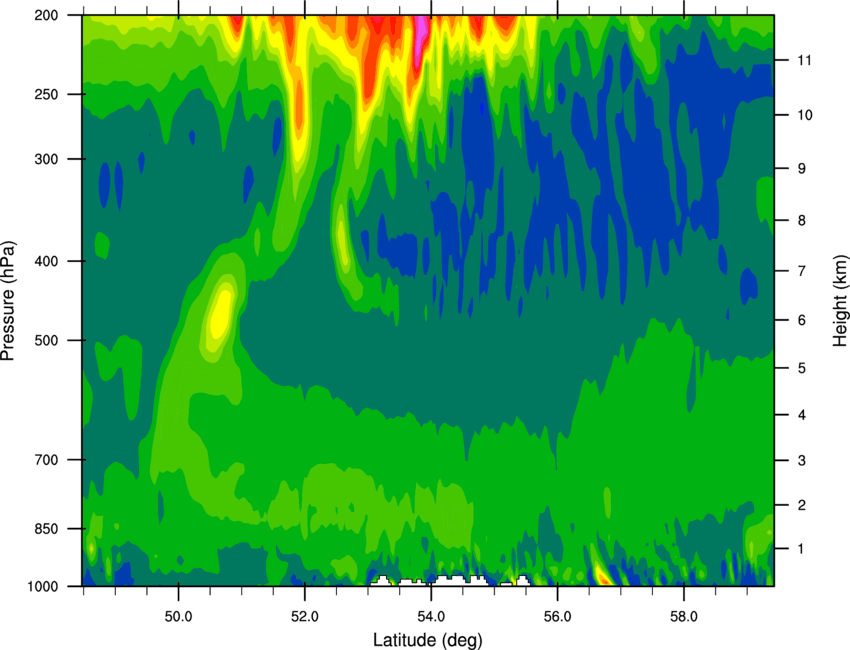This screenshot has width=850, height=650.
Task: Click the 54.0 latitude tick label
Action: (431, 617)
